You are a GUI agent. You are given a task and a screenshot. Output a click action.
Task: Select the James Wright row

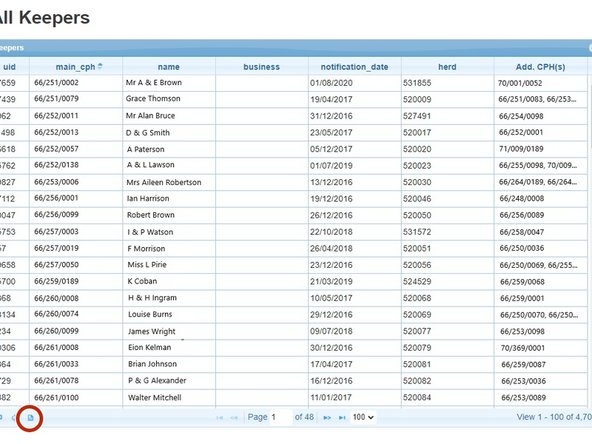(x=293, y=331)
